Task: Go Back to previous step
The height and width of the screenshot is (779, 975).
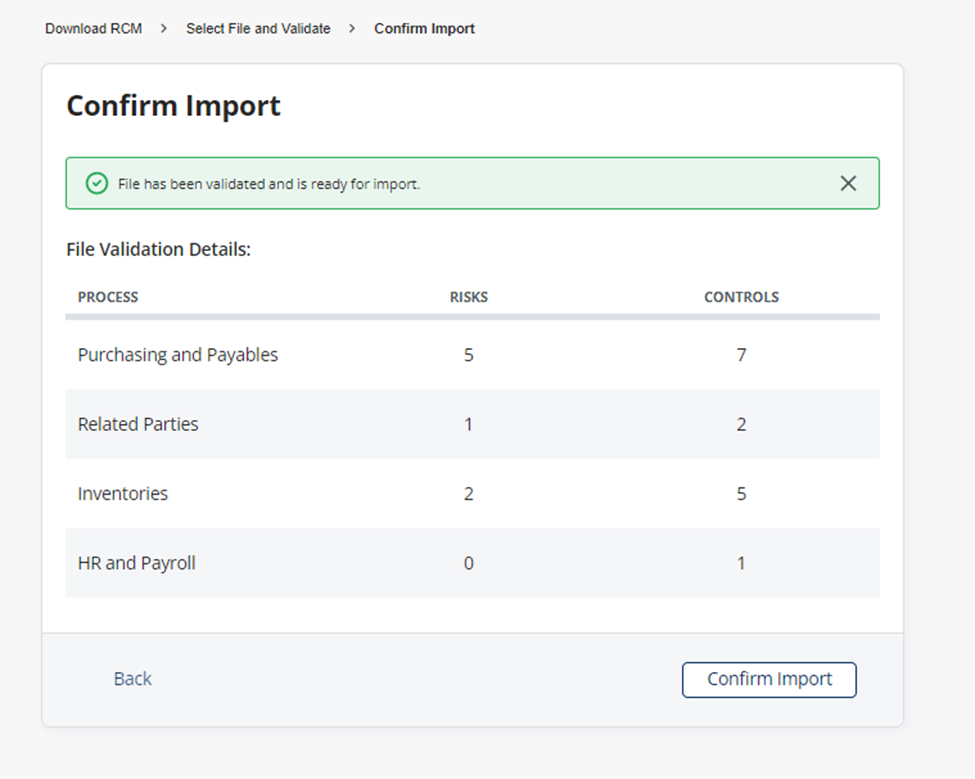Action: [x=132, y=679]
